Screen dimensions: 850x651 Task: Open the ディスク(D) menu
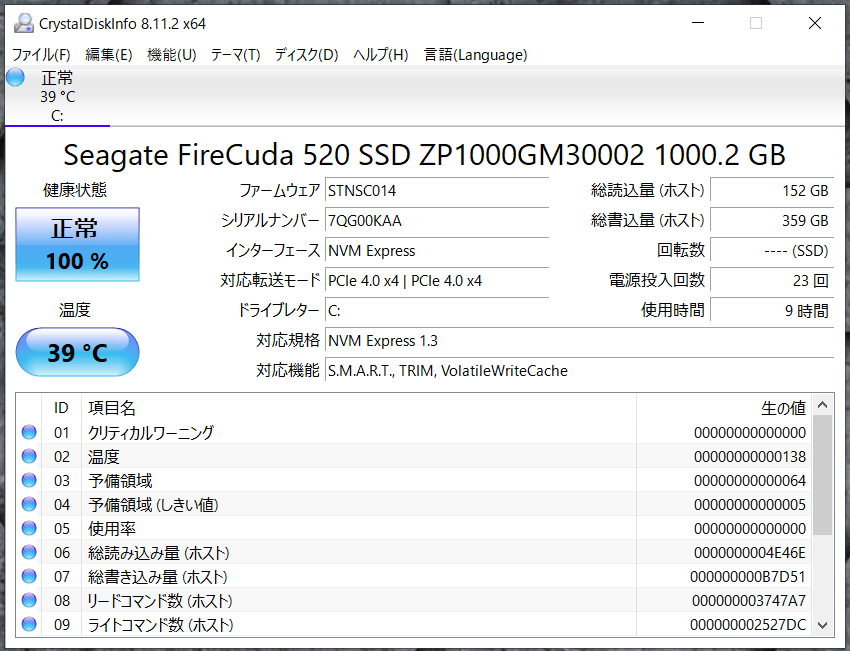306,55
